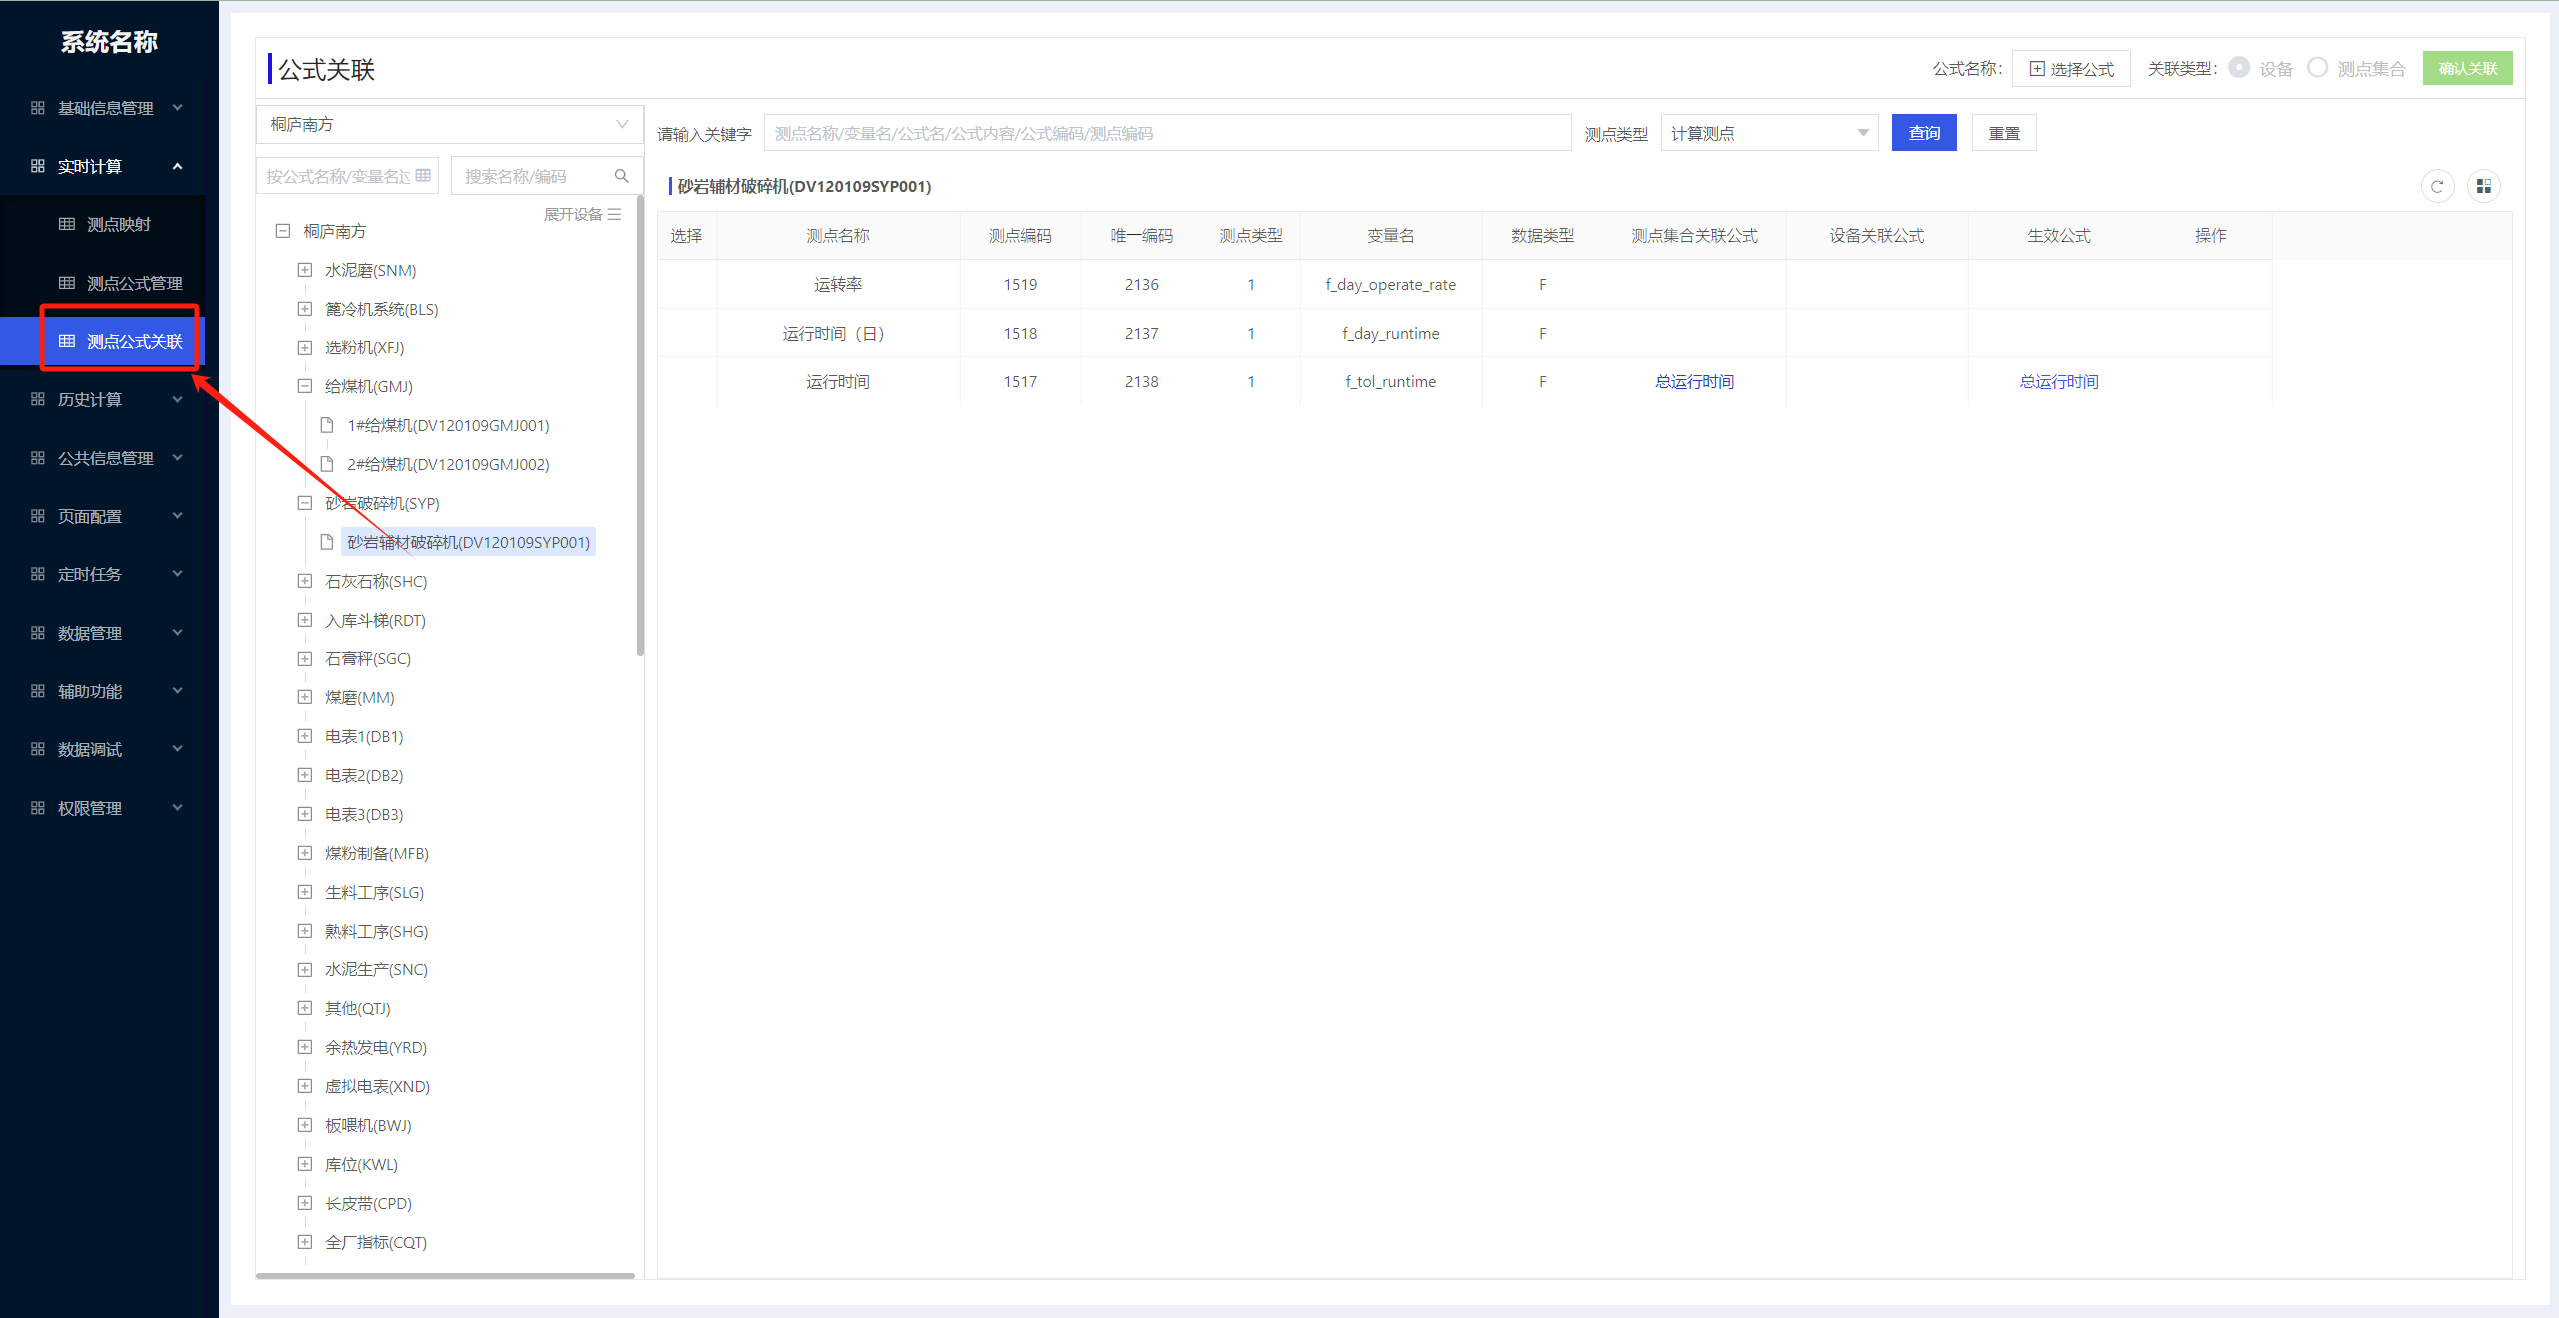Expand the 历史计算 sidebar menu
Viewport: 2559px width, 1318px height.
pos(109,399)
